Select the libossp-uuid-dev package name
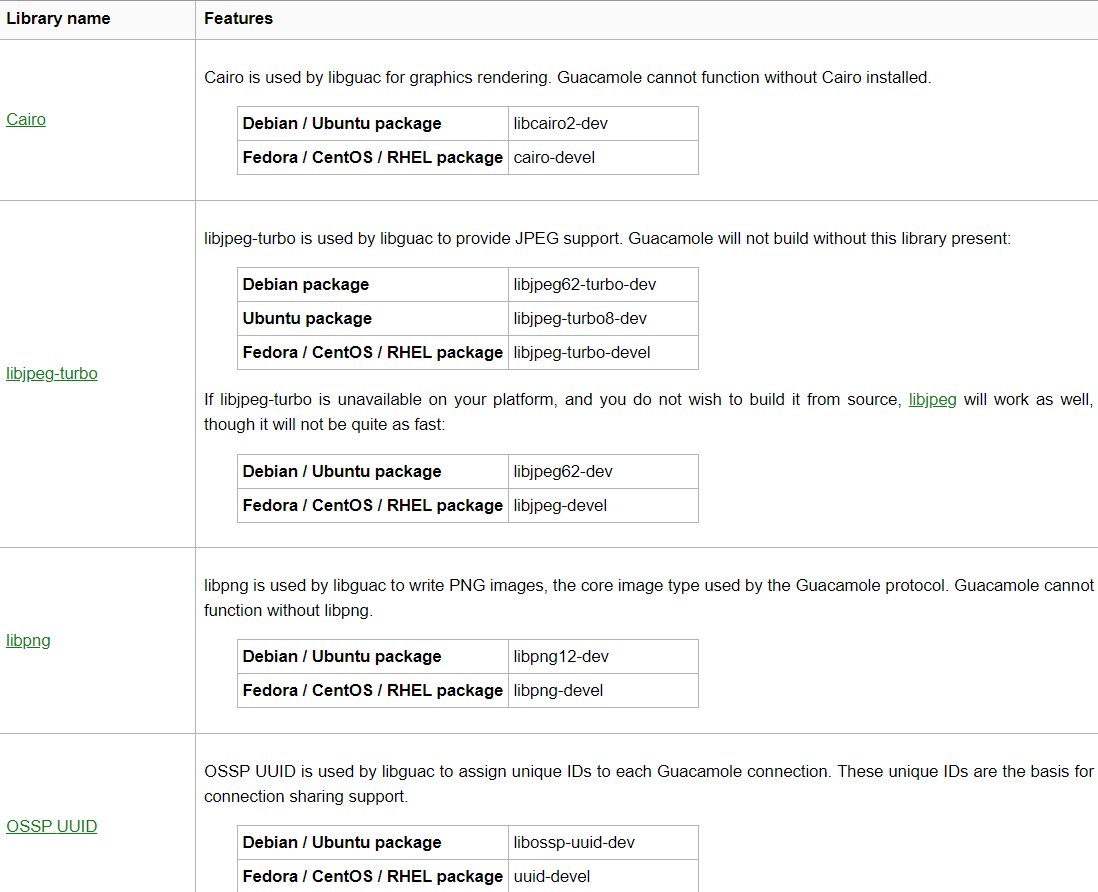The image size is (1098, 892). coord(574,843)
